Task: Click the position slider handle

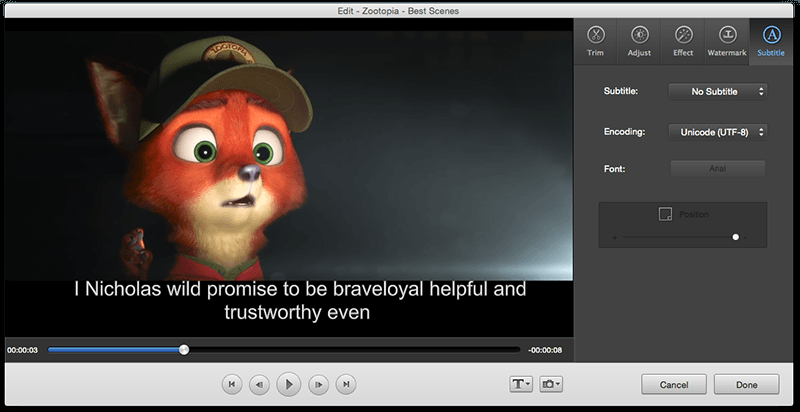Action: coord(735,237)
